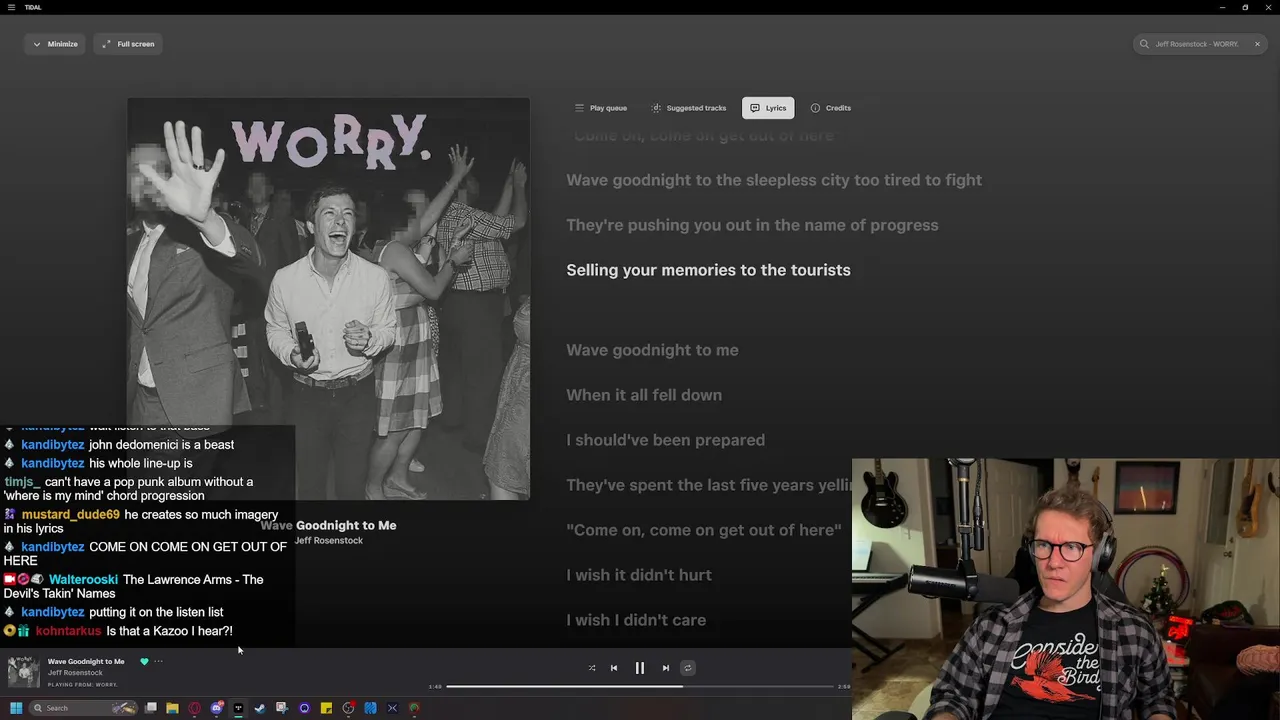Open the Play queue tab
Viewport: 1280px width, 720px height.
point(601,108)
